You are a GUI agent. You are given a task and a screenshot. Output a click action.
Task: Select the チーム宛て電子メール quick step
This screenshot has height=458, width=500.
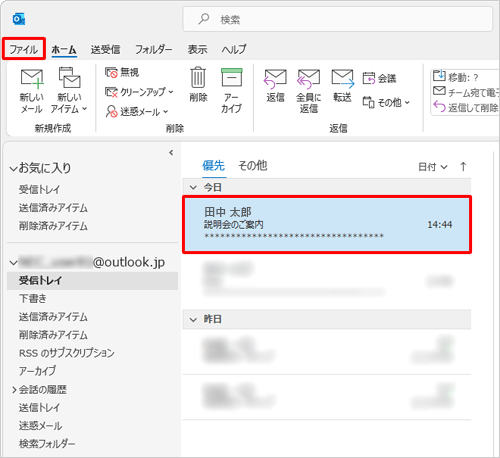pyautogui.click(x=465, y=92)
